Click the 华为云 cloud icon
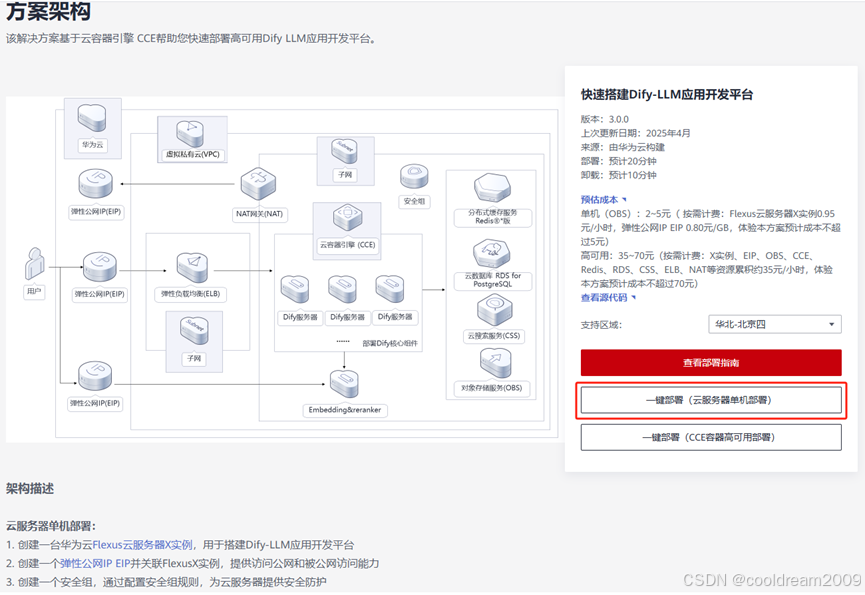 pyautogui.click(x=92, y=118)
